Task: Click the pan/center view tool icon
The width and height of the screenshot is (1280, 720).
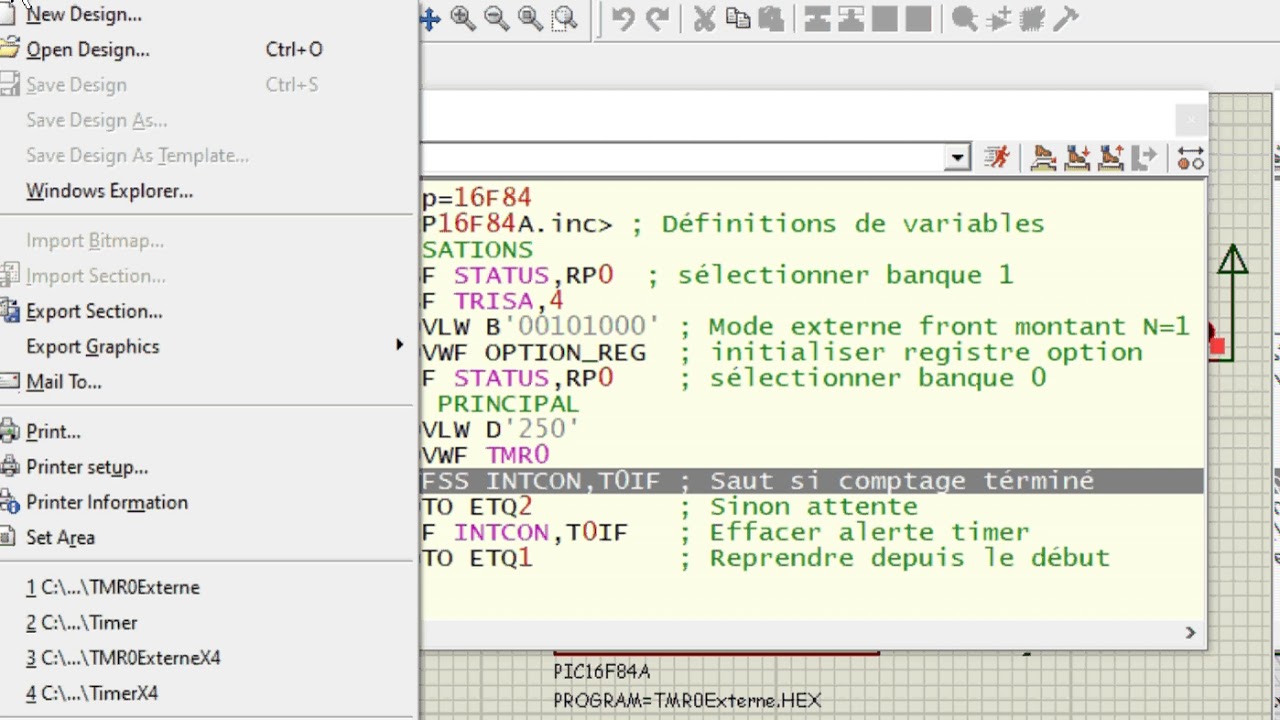Action: coord(430,18)
